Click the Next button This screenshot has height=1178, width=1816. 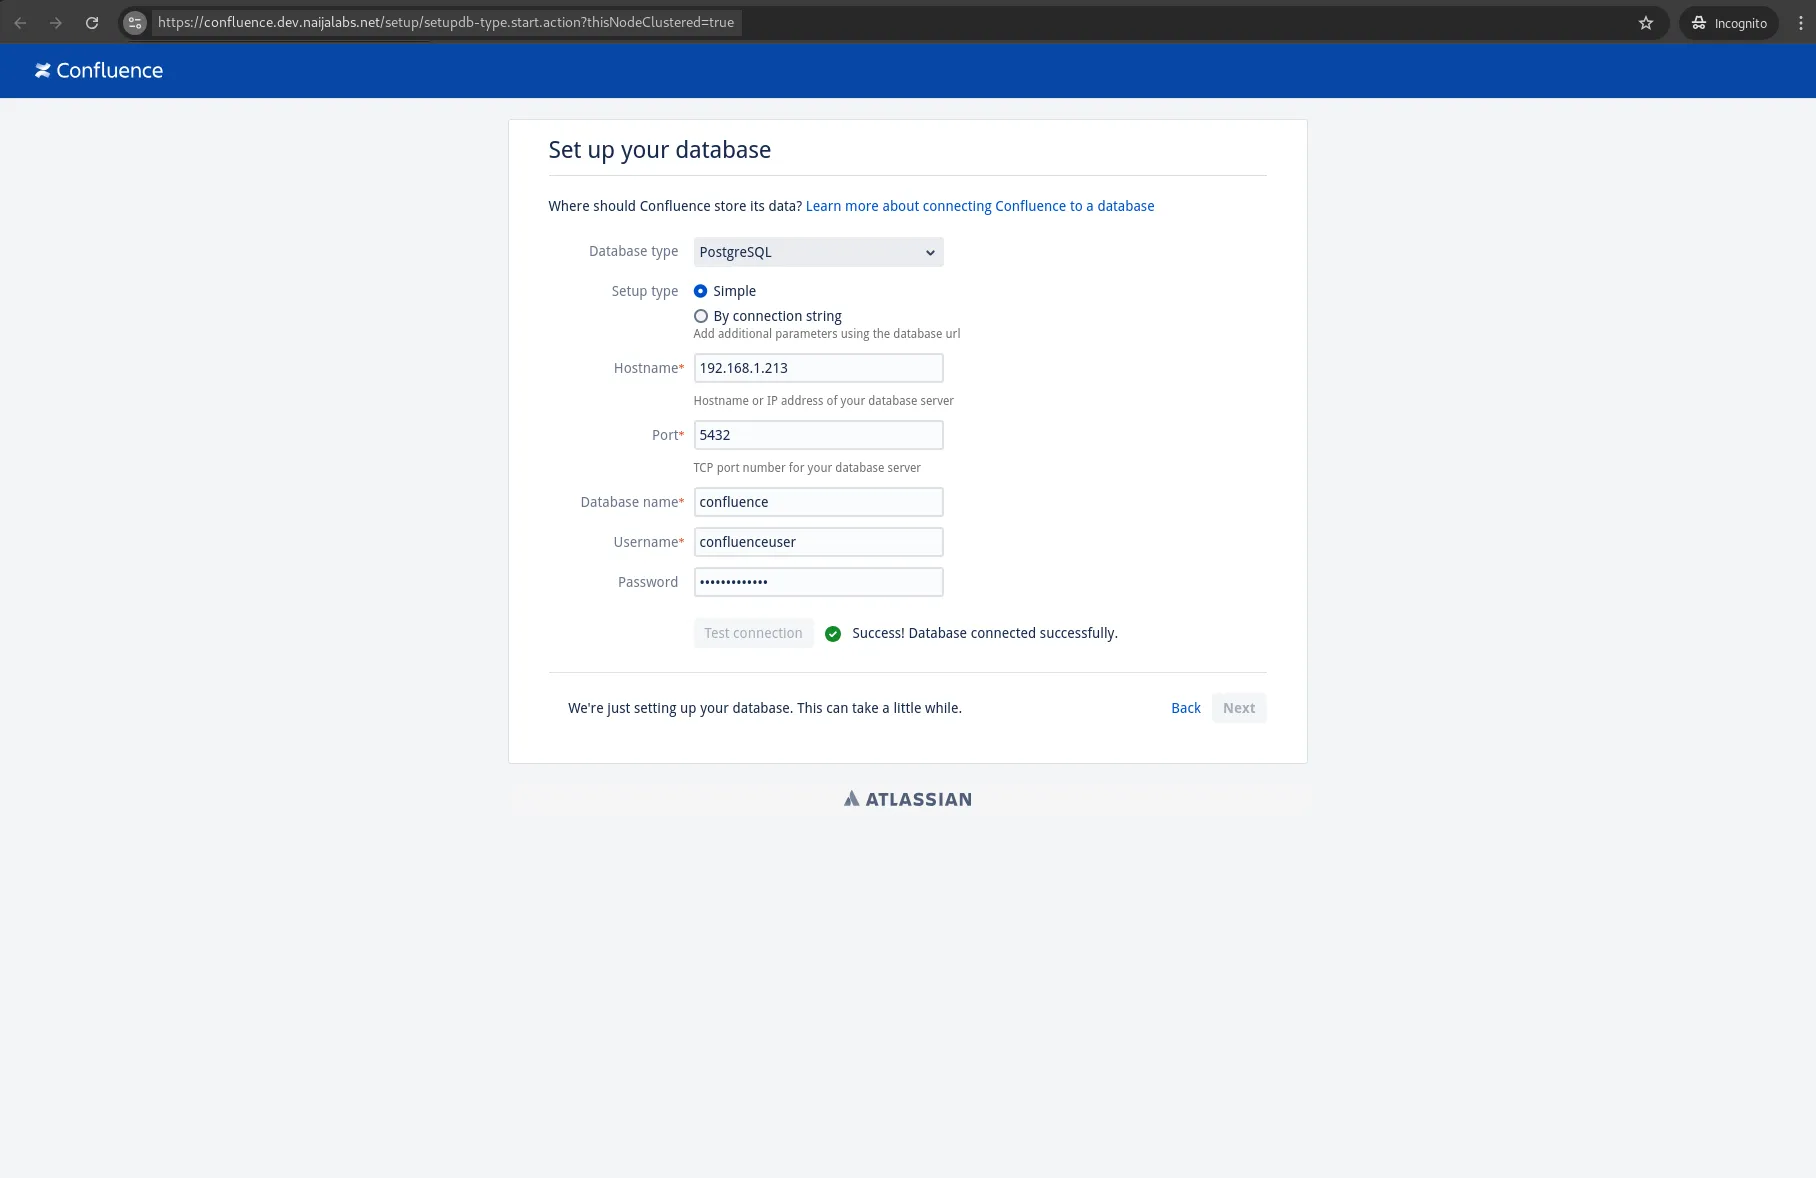click(x=1239, y=708)
